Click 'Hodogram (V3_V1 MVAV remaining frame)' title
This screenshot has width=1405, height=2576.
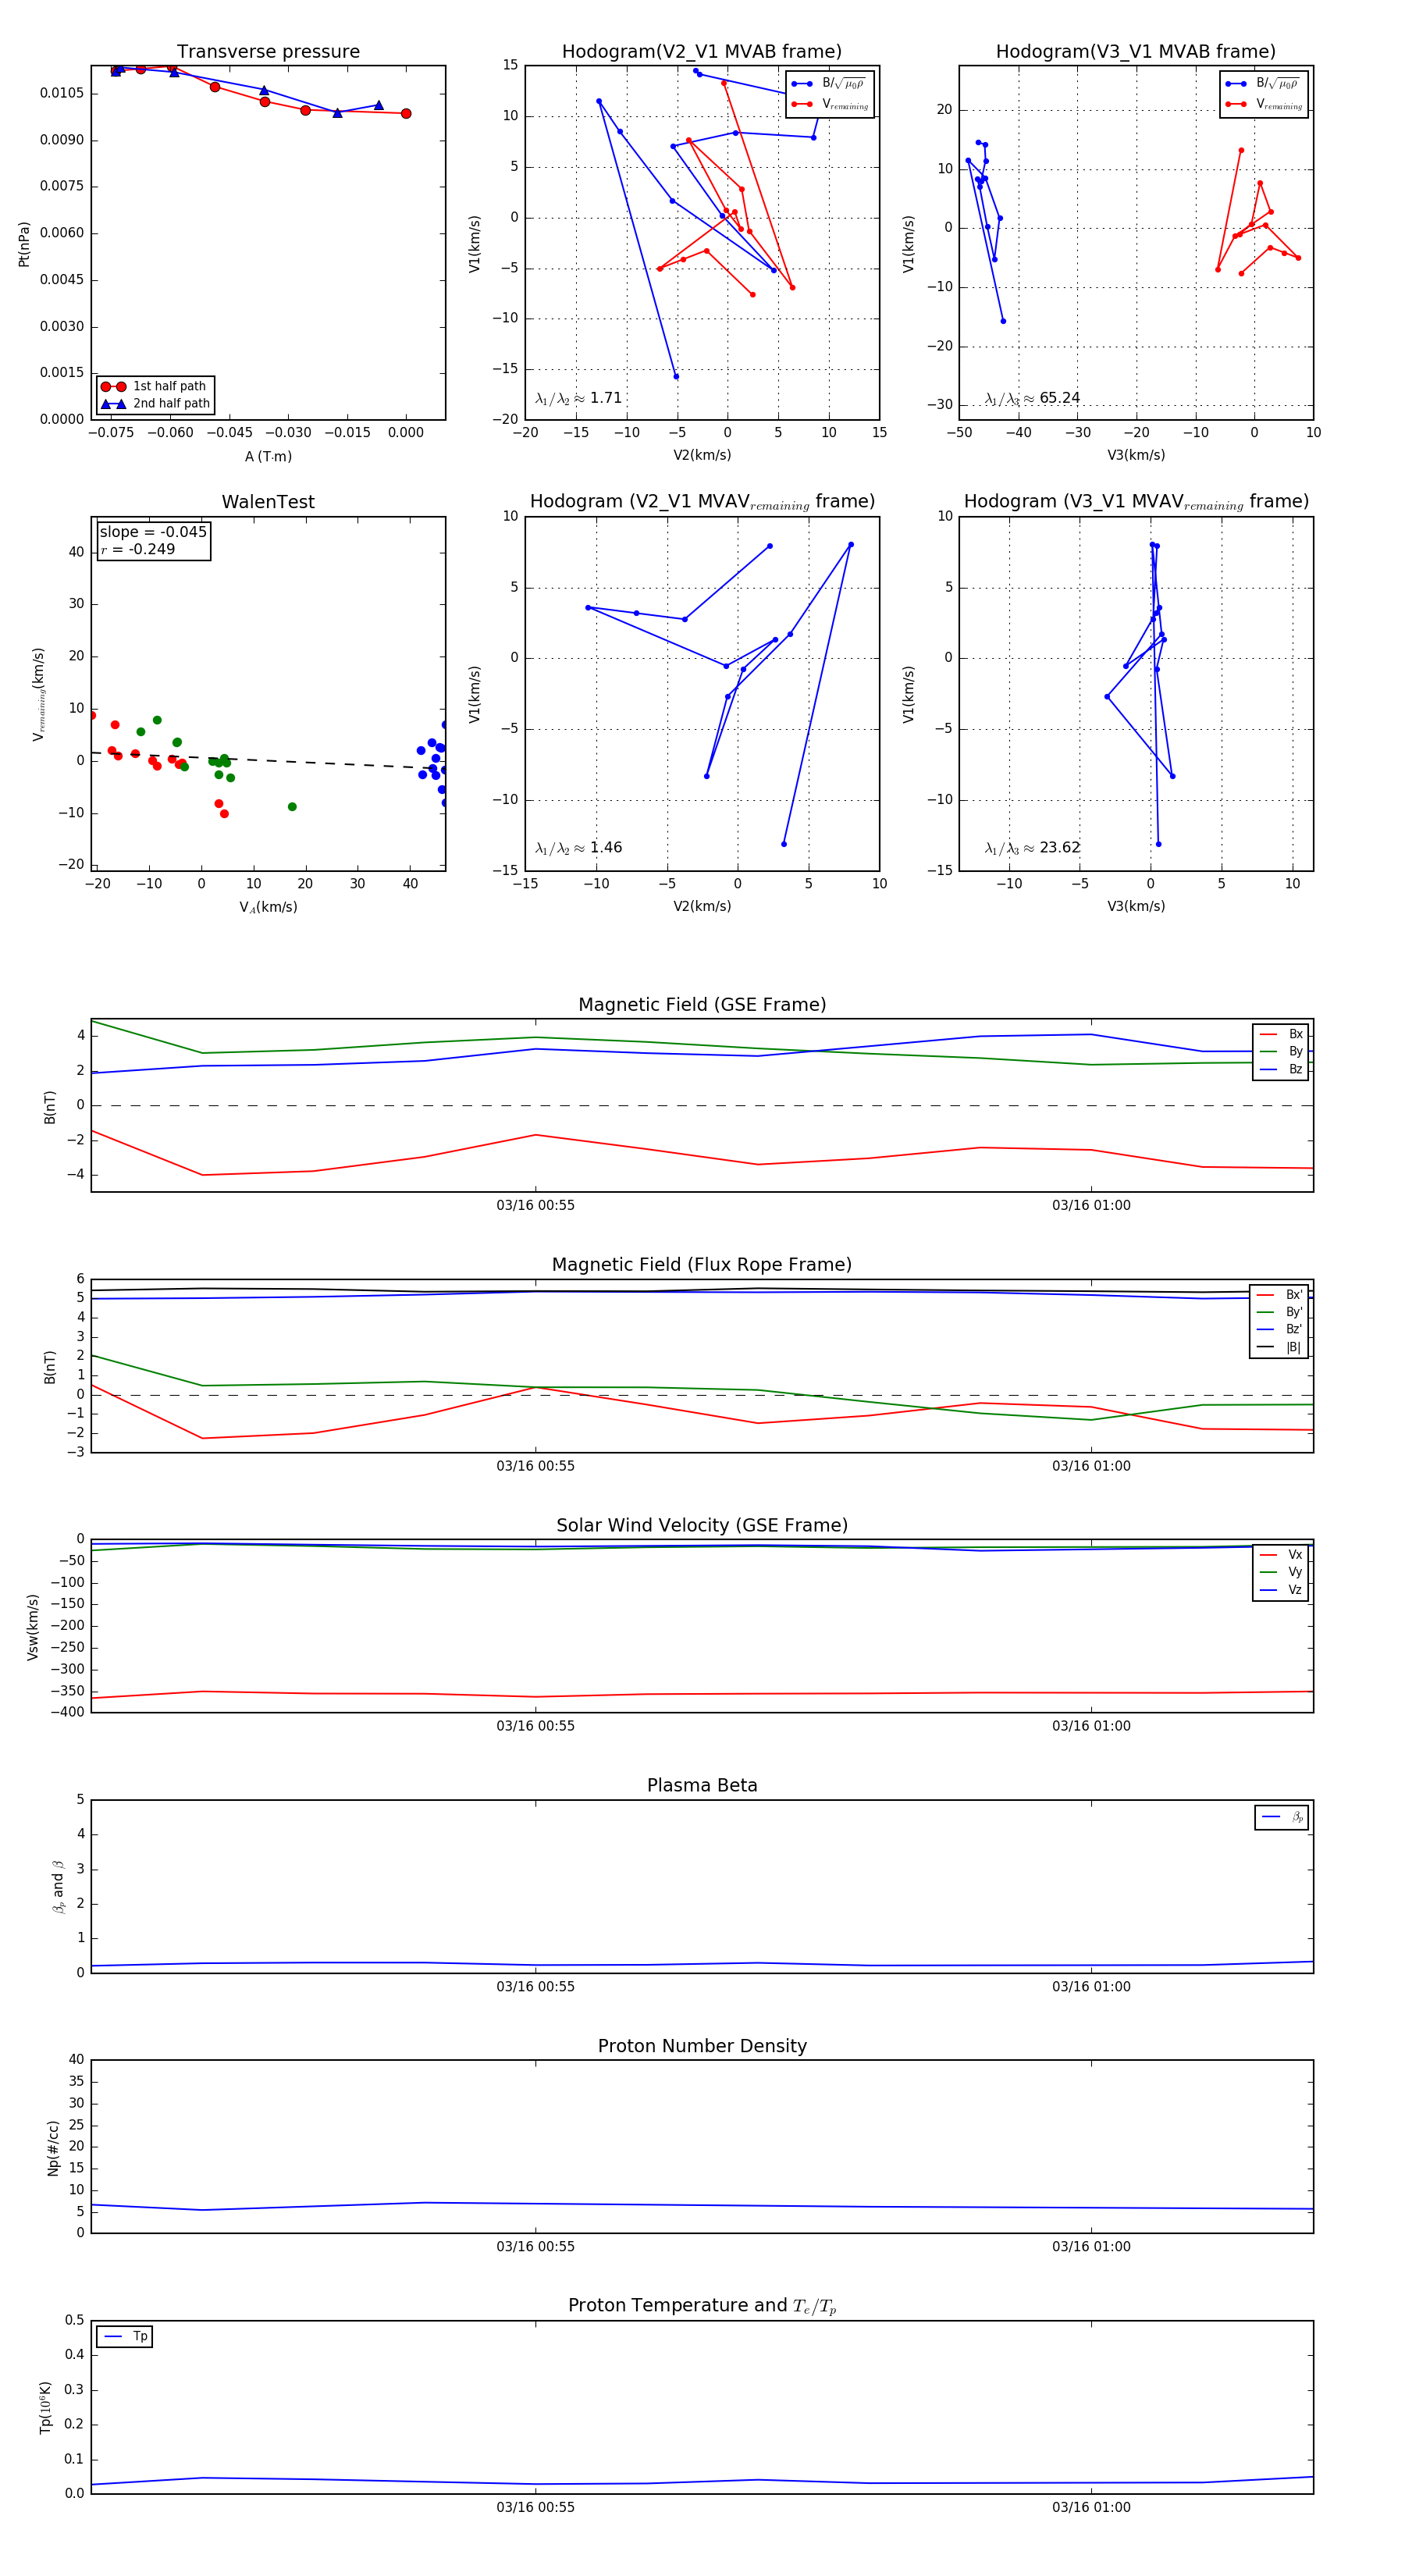[1136, 502]
